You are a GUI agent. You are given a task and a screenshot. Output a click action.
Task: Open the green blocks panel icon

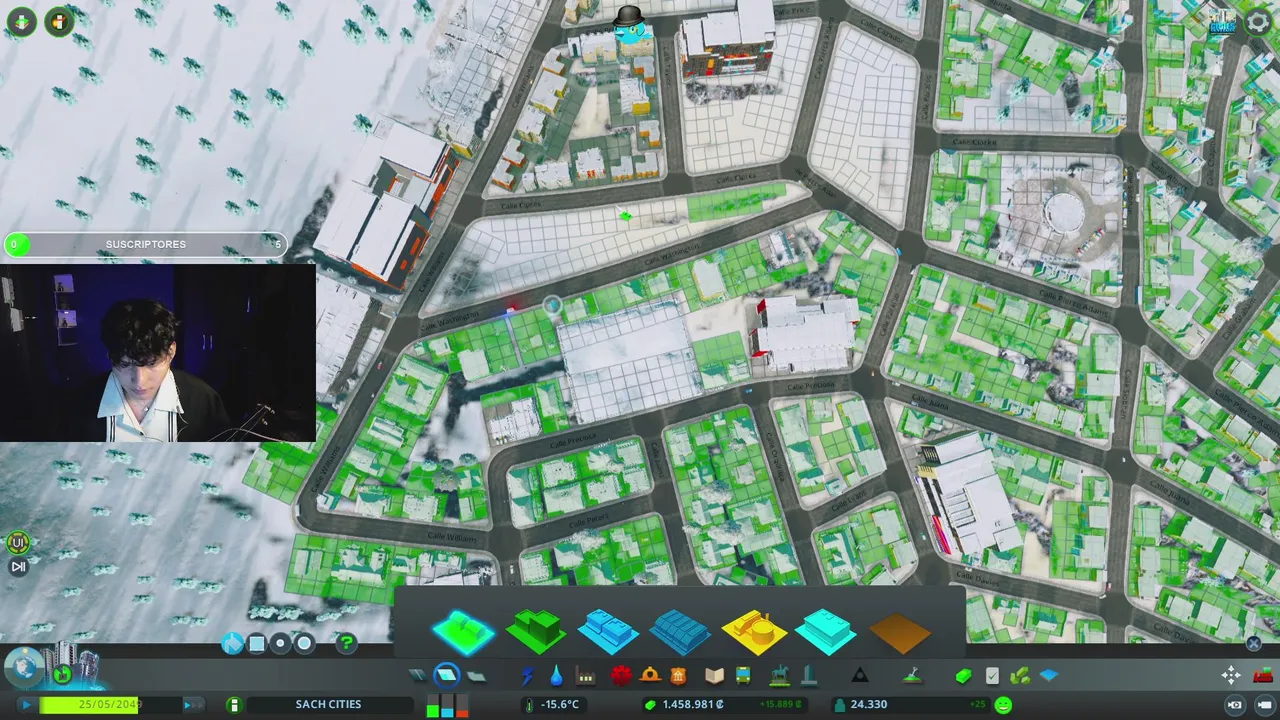1020,677
